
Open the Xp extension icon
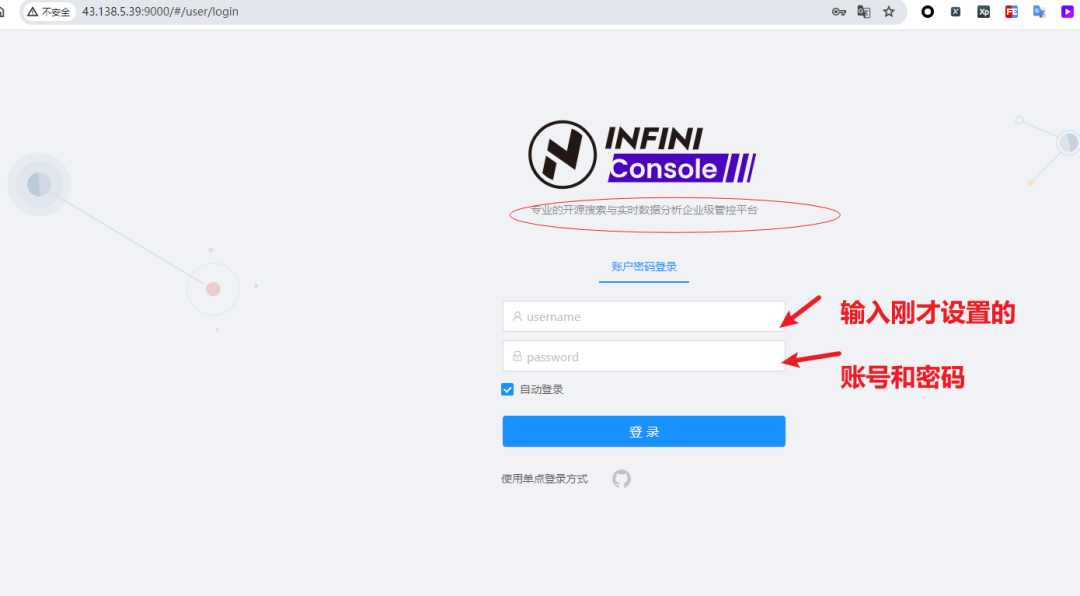984,12
